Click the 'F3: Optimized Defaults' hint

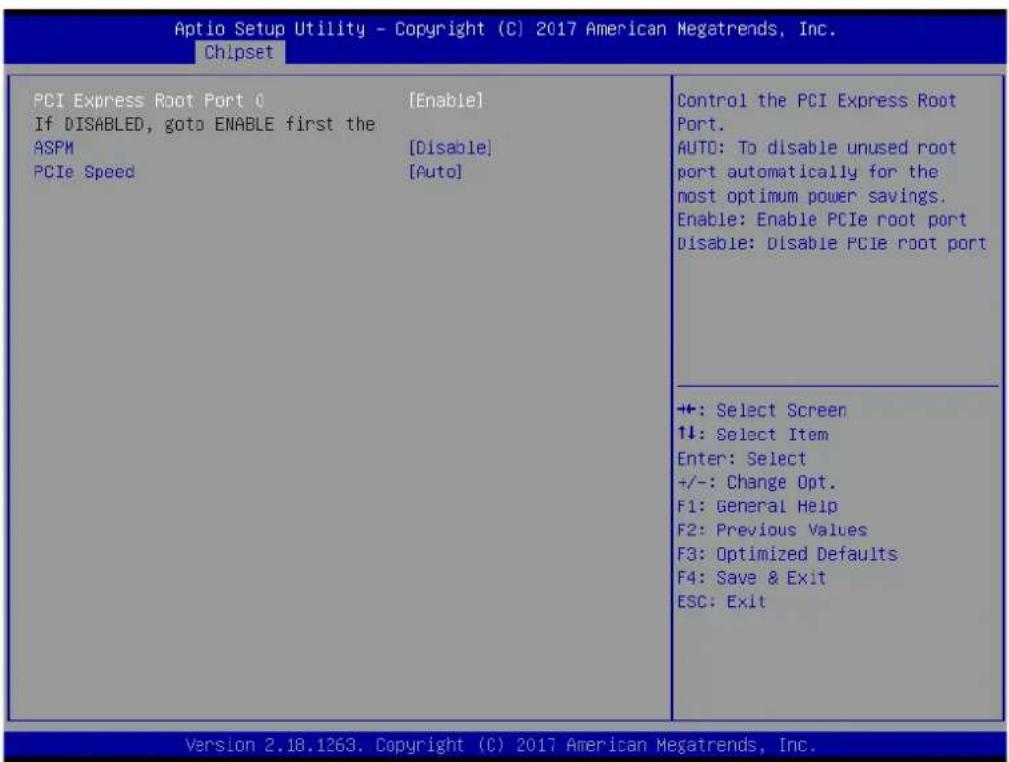[787, 554]
